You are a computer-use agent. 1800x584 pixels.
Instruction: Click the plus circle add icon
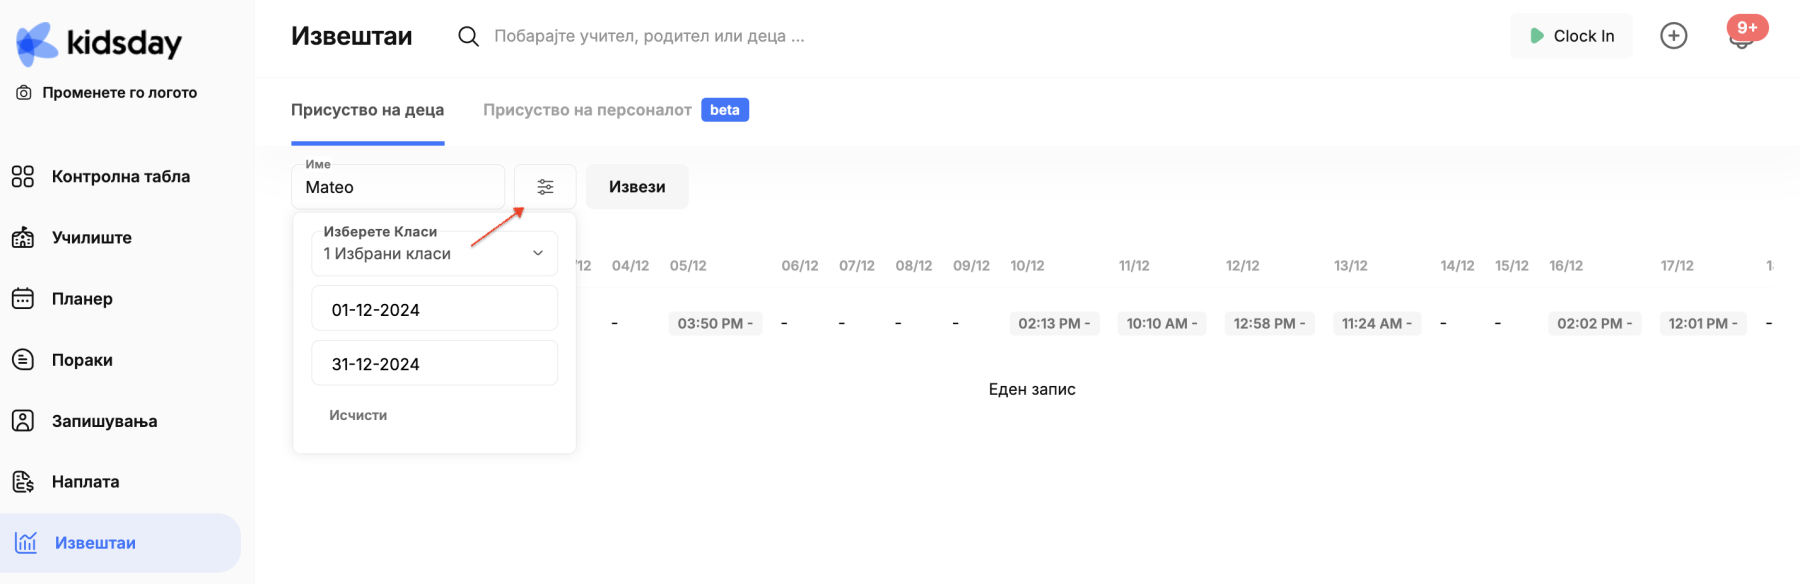(1673, 36)
